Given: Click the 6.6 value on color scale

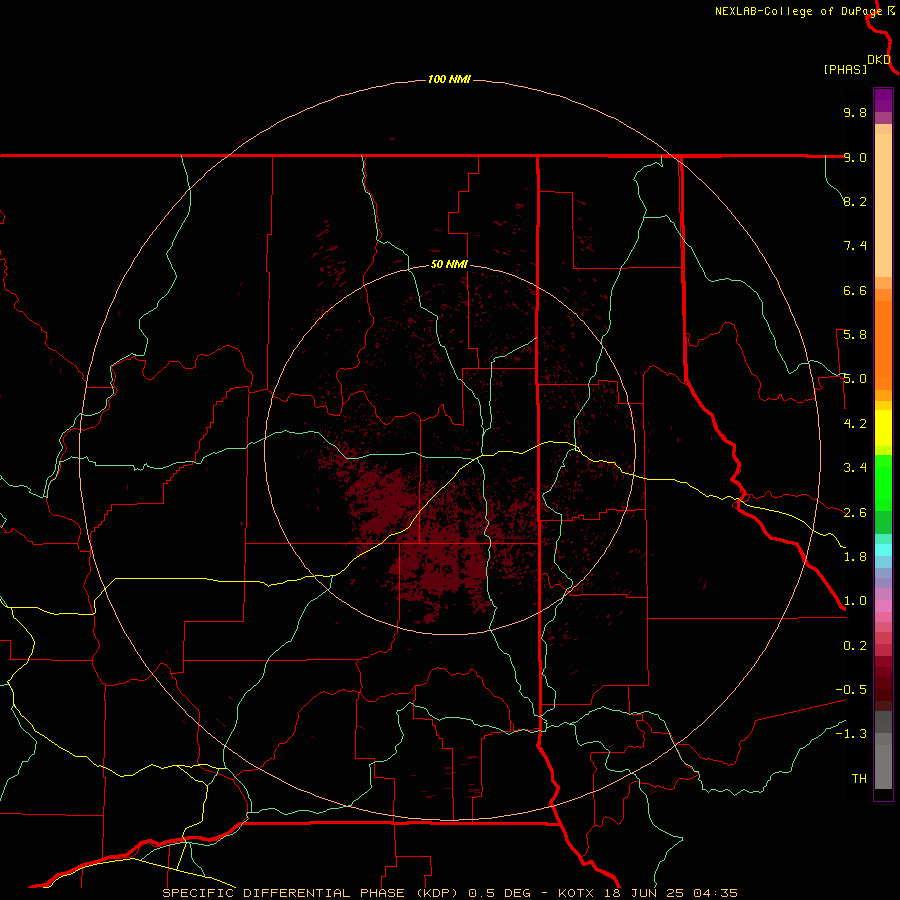Looking at the screenshot, I should pyautogui.click(x=855, y=290).
